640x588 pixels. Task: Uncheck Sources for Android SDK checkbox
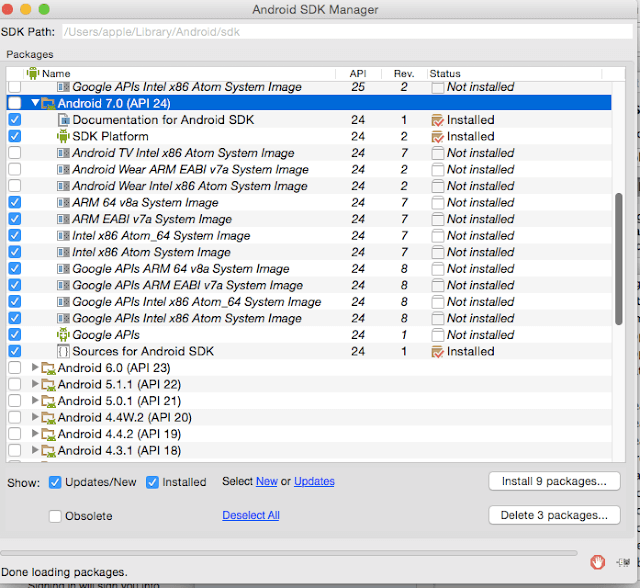pos(15,351)
